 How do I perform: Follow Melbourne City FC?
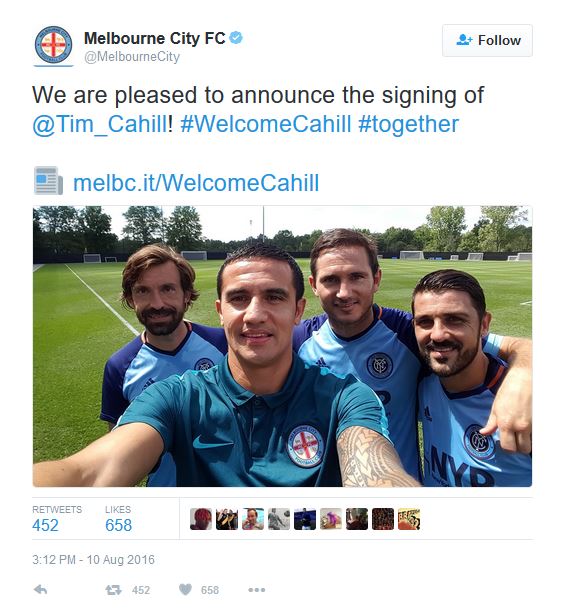pyautogui.click(x=487, y=41)
